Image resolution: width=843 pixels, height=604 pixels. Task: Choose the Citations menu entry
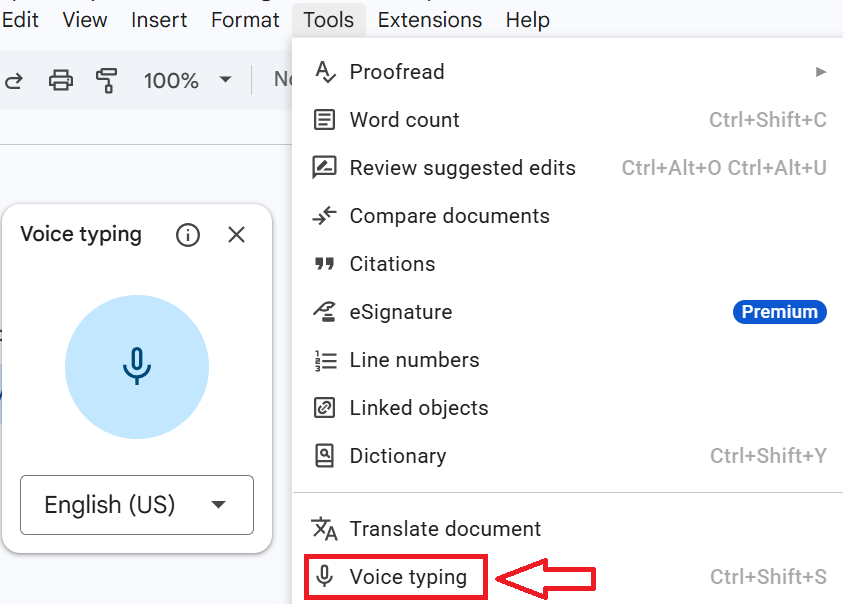(569, 264)
